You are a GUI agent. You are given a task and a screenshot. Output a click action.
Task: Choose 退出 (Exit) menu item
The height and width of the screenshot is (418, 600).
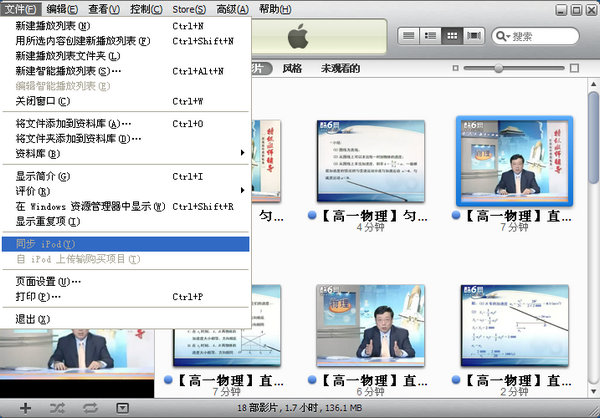126,320
